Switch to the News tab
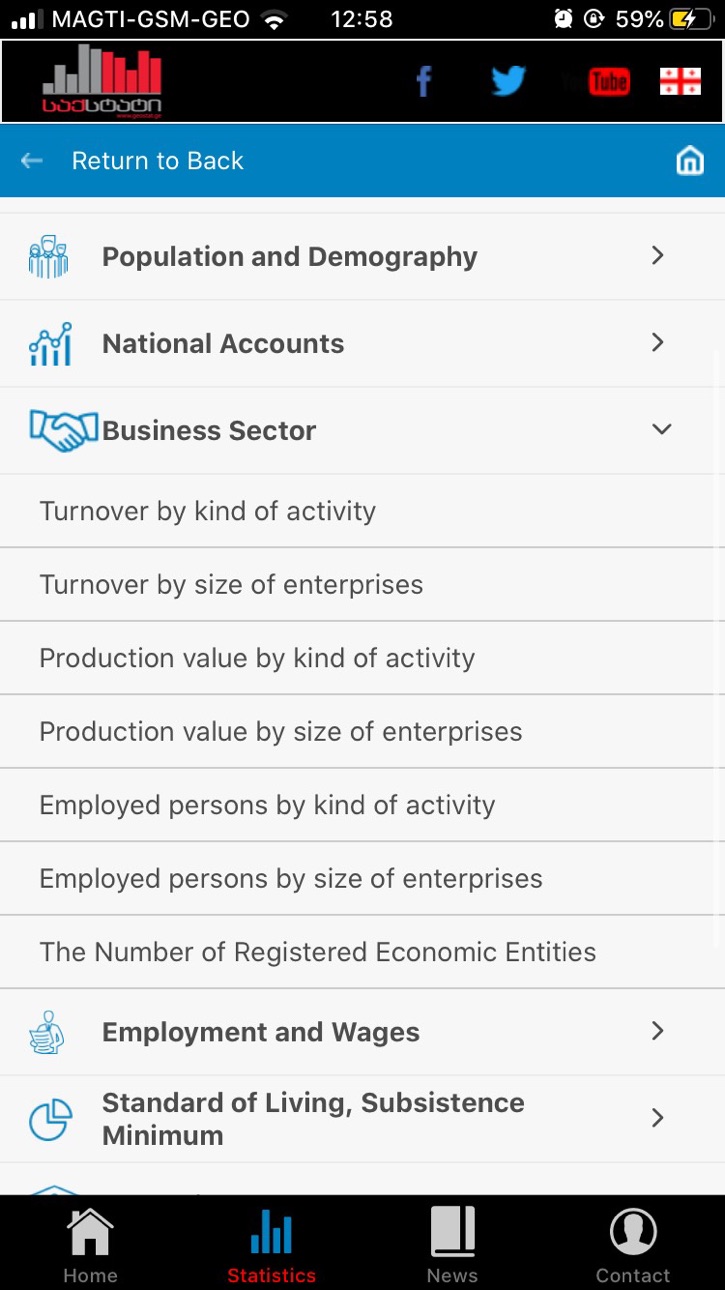 452,1245
